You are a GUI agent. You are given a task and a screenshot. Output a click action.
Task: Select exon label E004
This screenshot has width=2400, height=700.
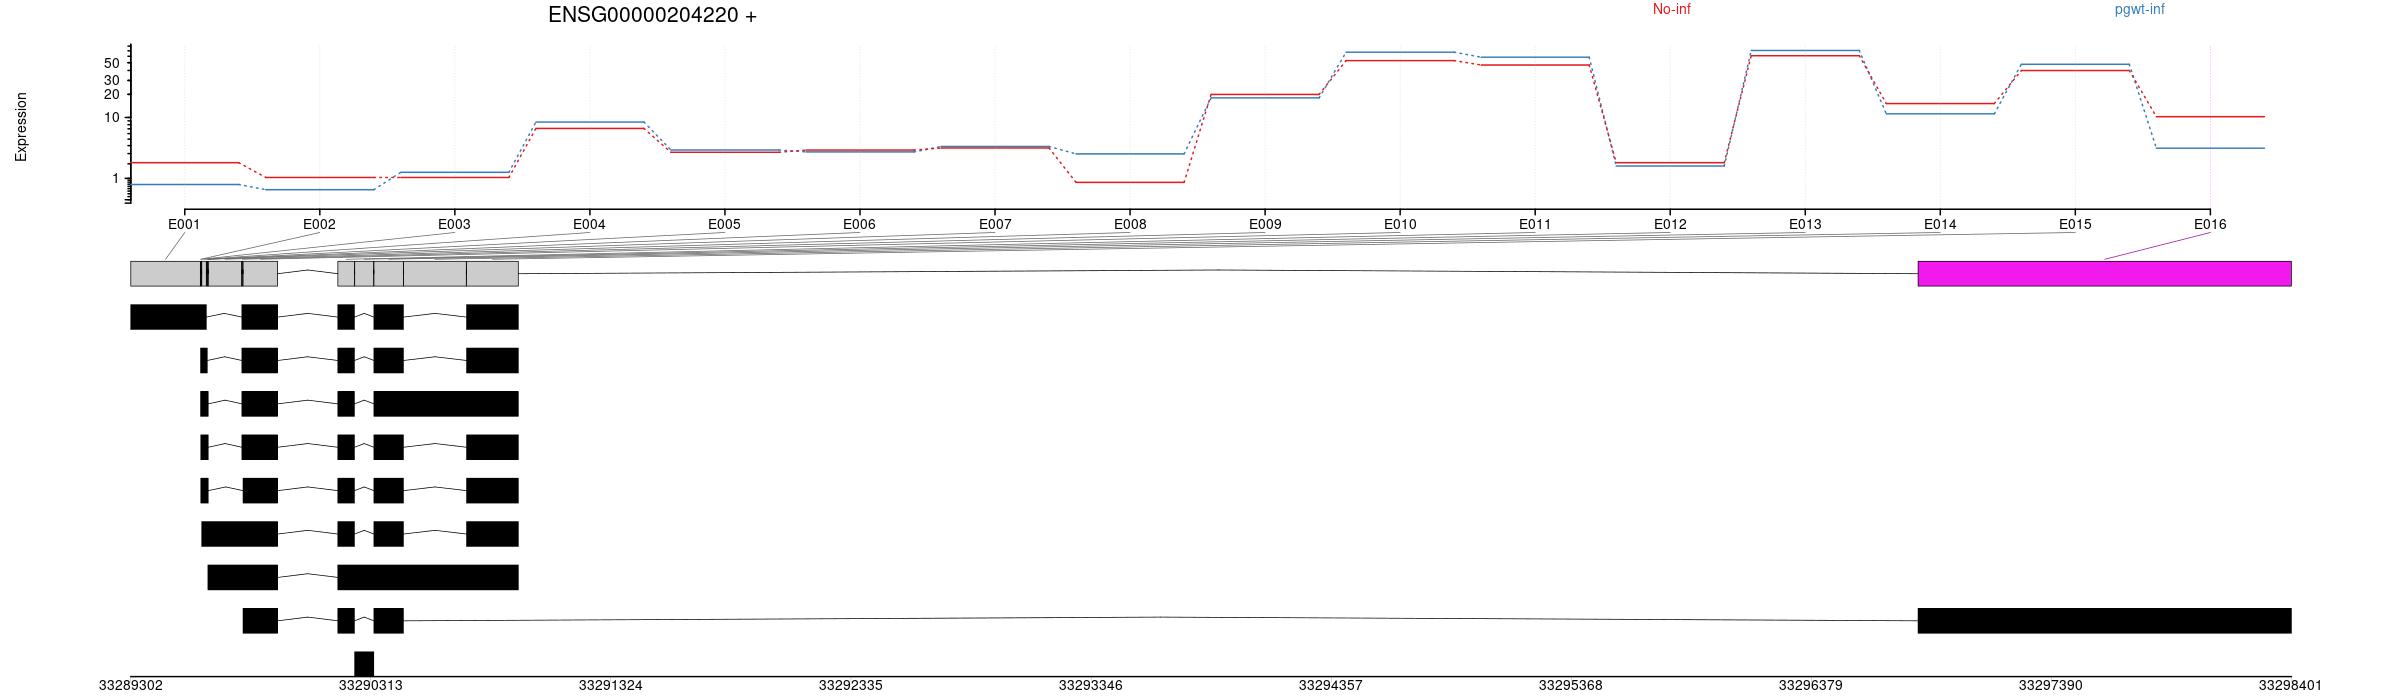point(589,224)
